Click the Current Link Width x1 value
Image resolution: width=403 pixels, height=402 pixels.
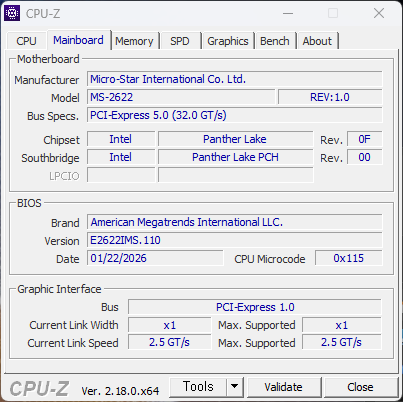[170, 325]
